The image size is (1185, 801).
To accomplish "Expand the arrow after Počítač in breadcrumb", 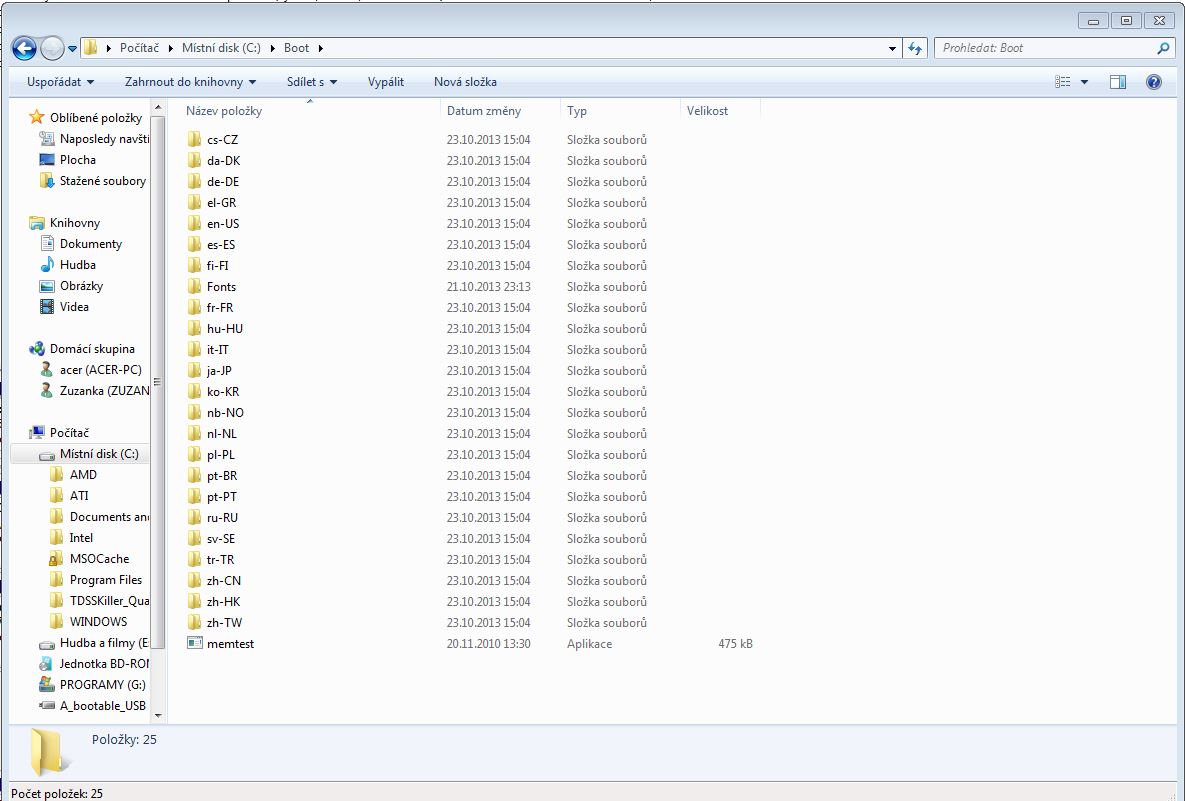I will tap(170, 48).
